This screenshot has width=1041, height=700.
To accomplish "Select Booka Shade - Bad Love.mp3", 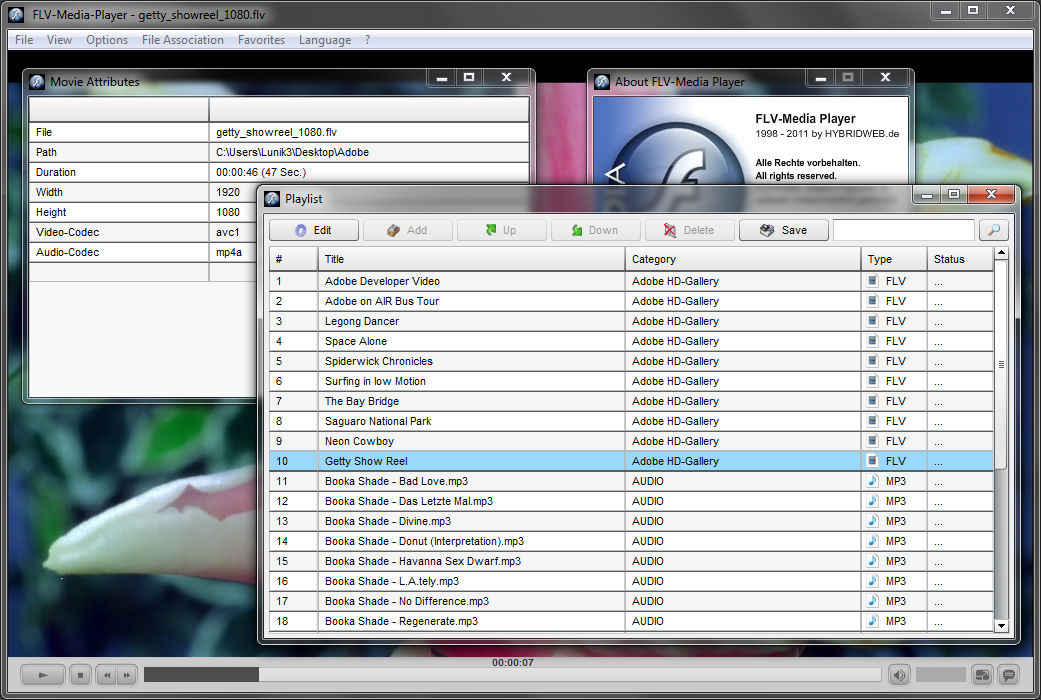I will (631, 481).
